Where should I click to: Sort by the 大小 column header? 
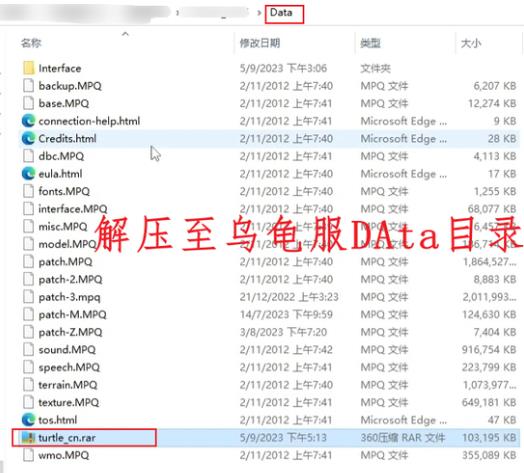(x=471, y=43)
